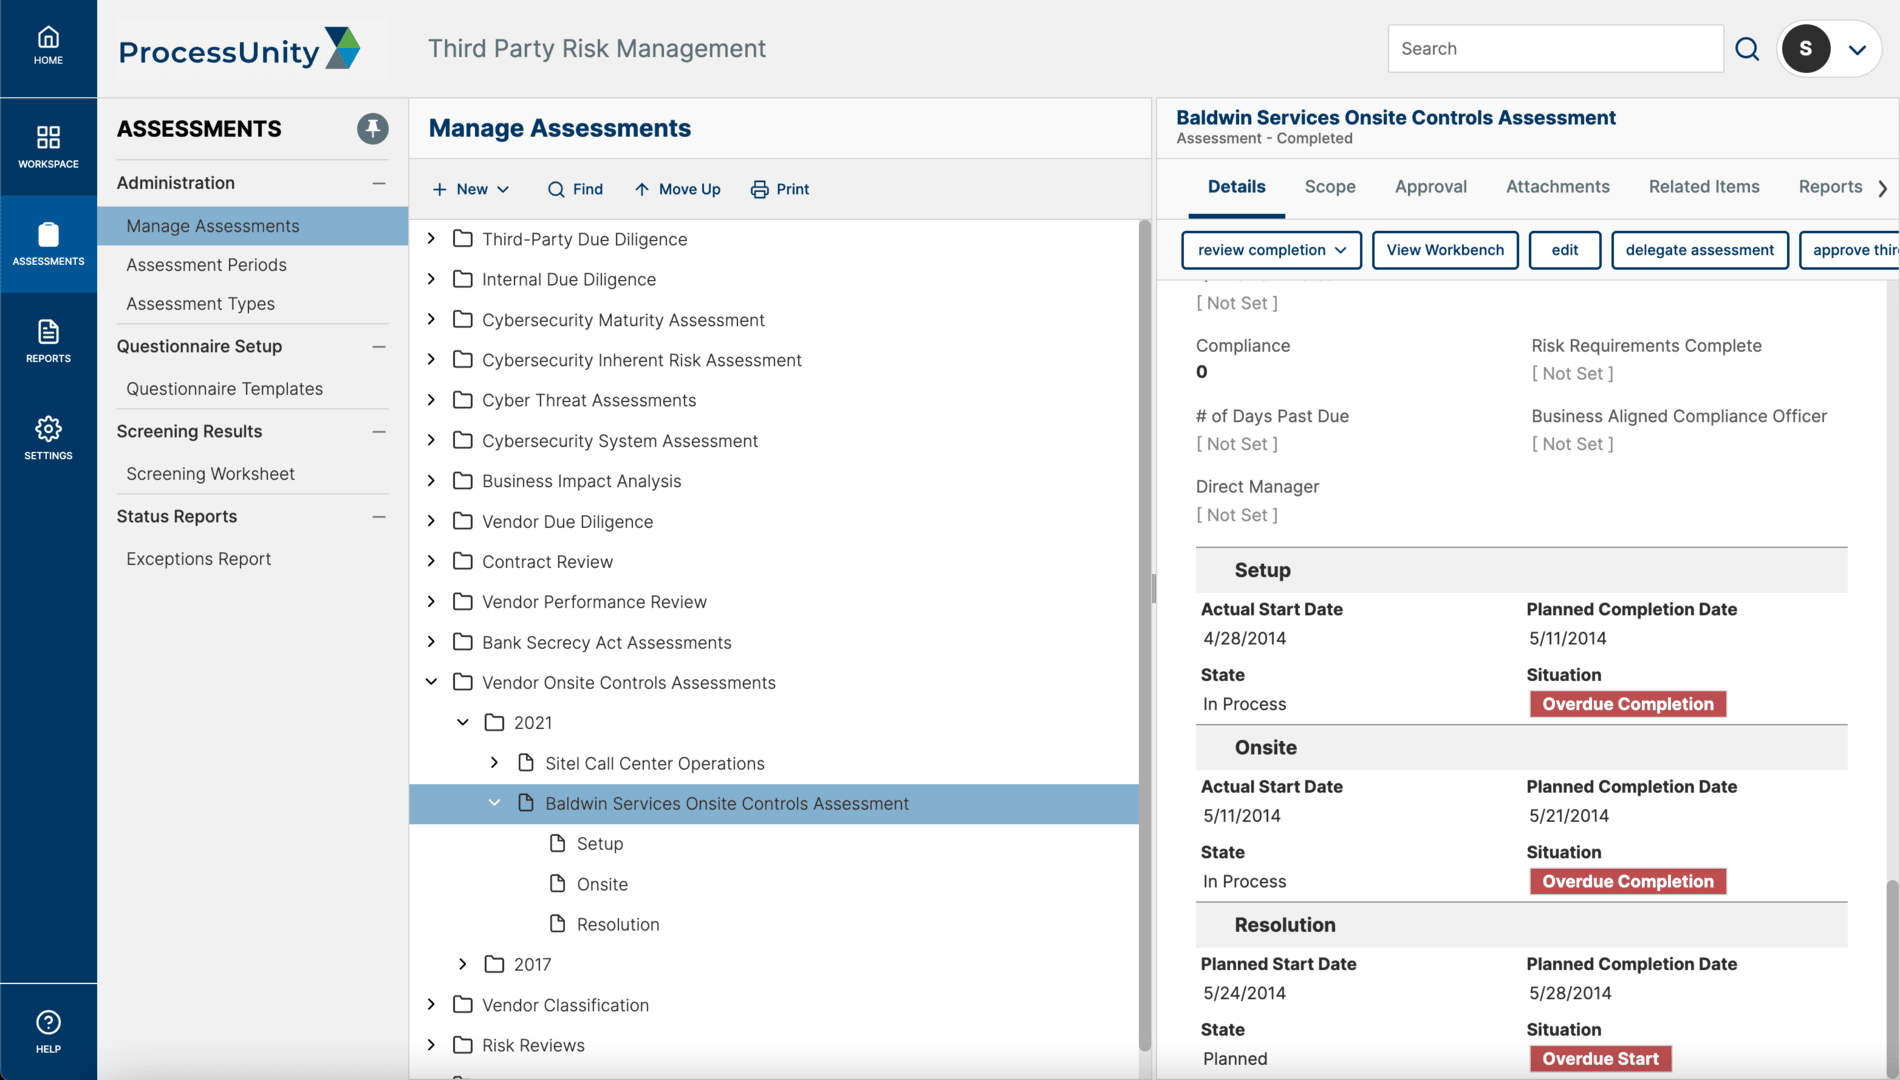1900x1080 pixels.
Task: Open the Workspace section
Action: tap(48, 146)
